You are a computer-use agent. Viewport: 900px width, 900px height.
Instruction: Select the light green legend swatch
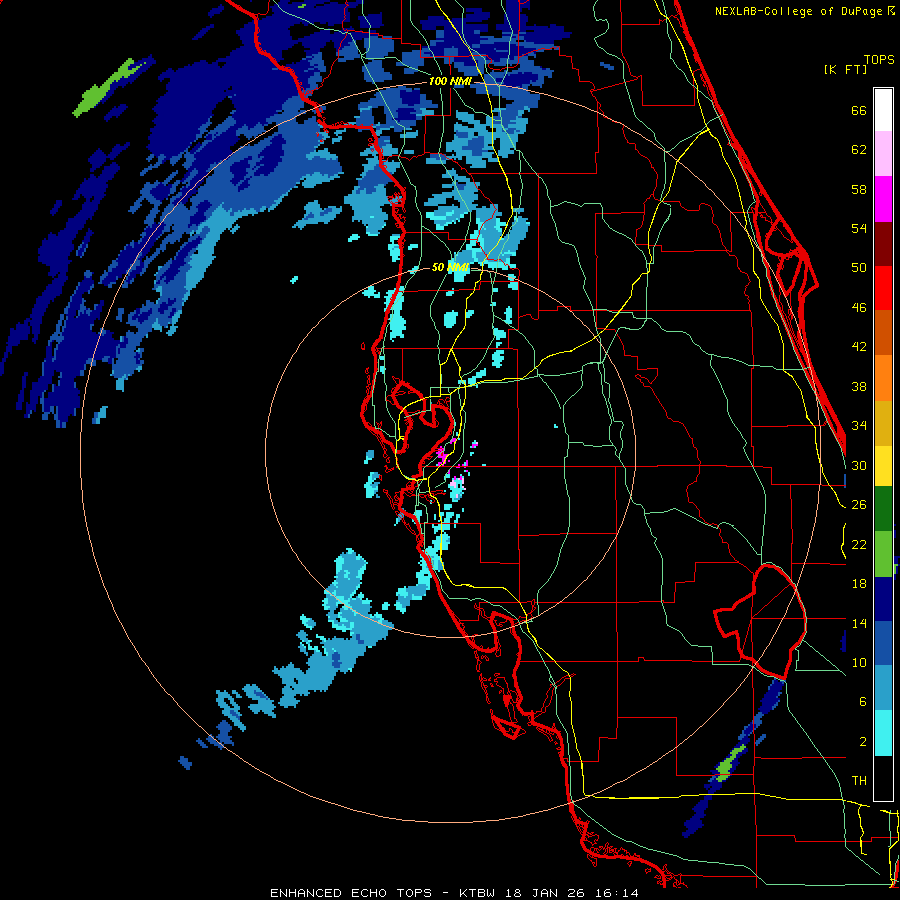coord(883,554)
